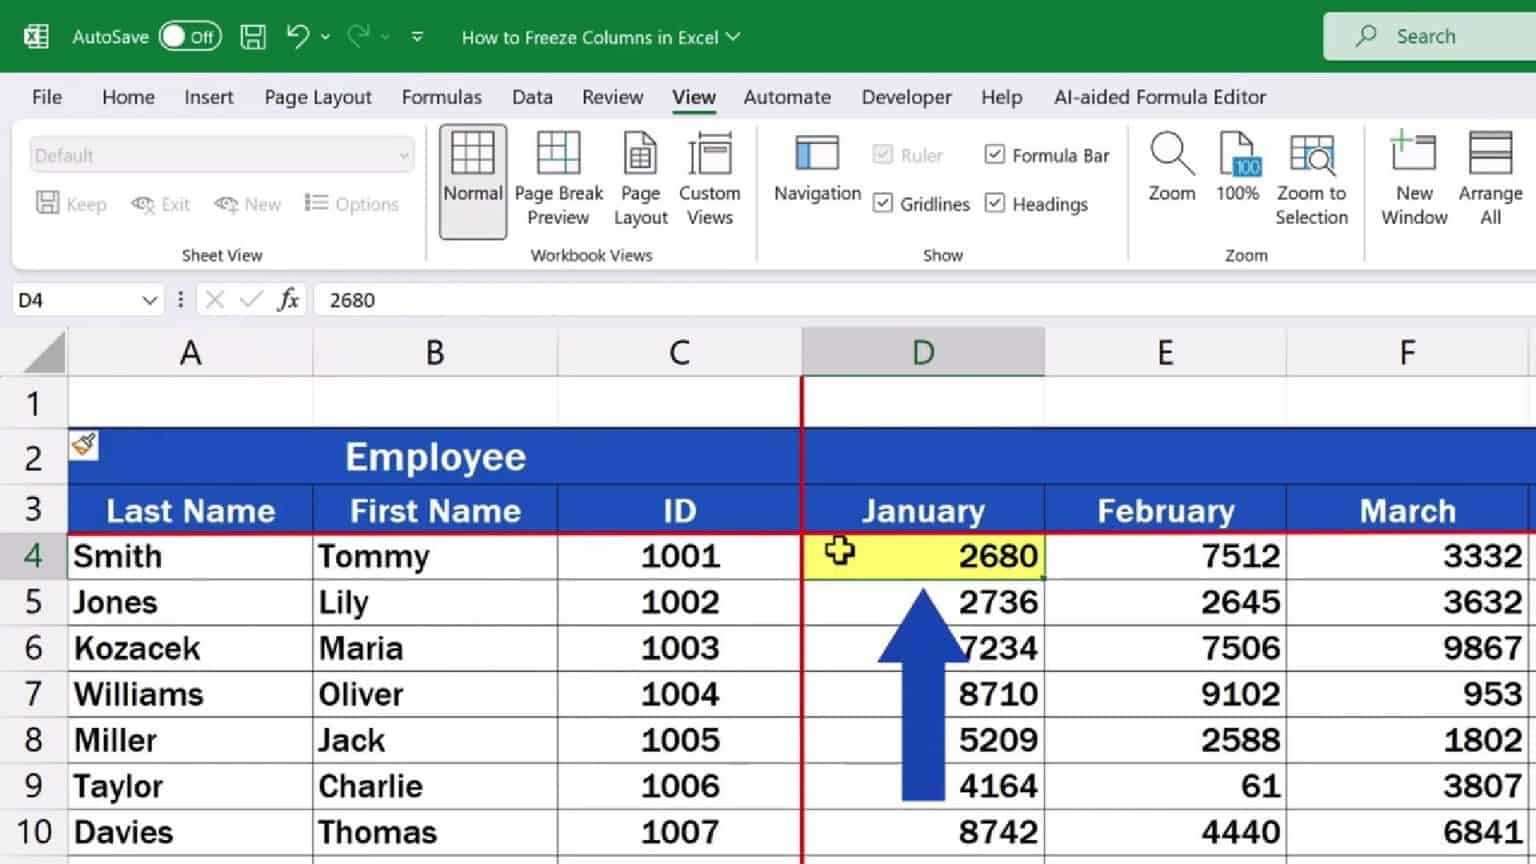This screenshot has height=864, width=1536.
Task: Uncheck the Headings option
Action: (995, 203)
